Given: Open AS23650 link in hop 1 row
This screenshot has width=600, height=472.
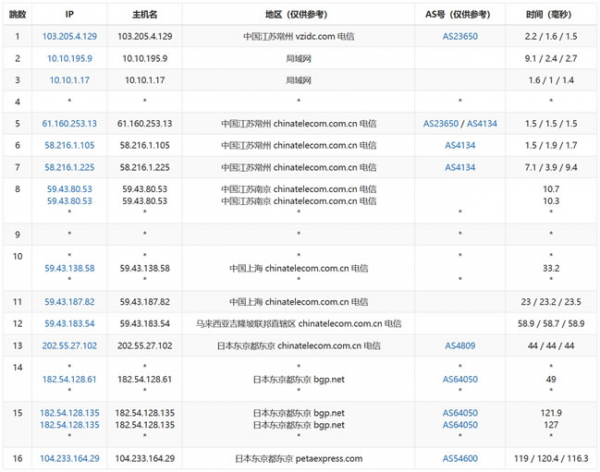Looking at the screenshot, I should coord(460,36).
